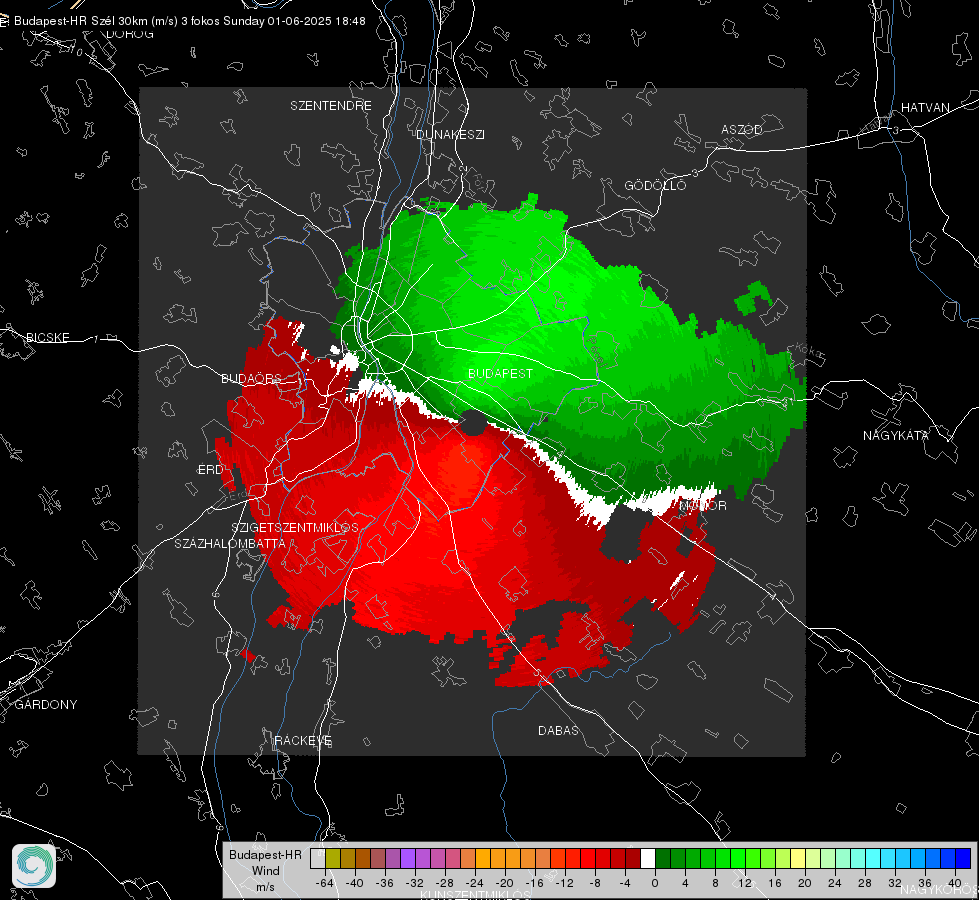Click the Budapest-HR legend heading
The height and width of the screenshot is (900, 979).
265,855
